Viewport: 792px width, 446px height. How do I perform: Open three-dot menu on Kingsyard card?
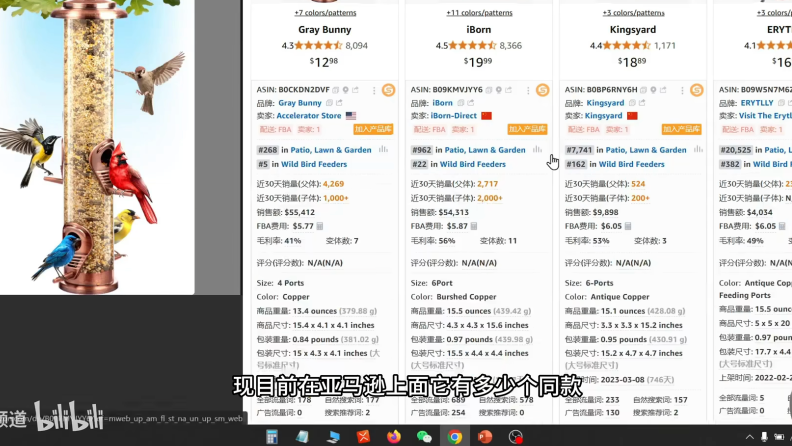(682, 90)
